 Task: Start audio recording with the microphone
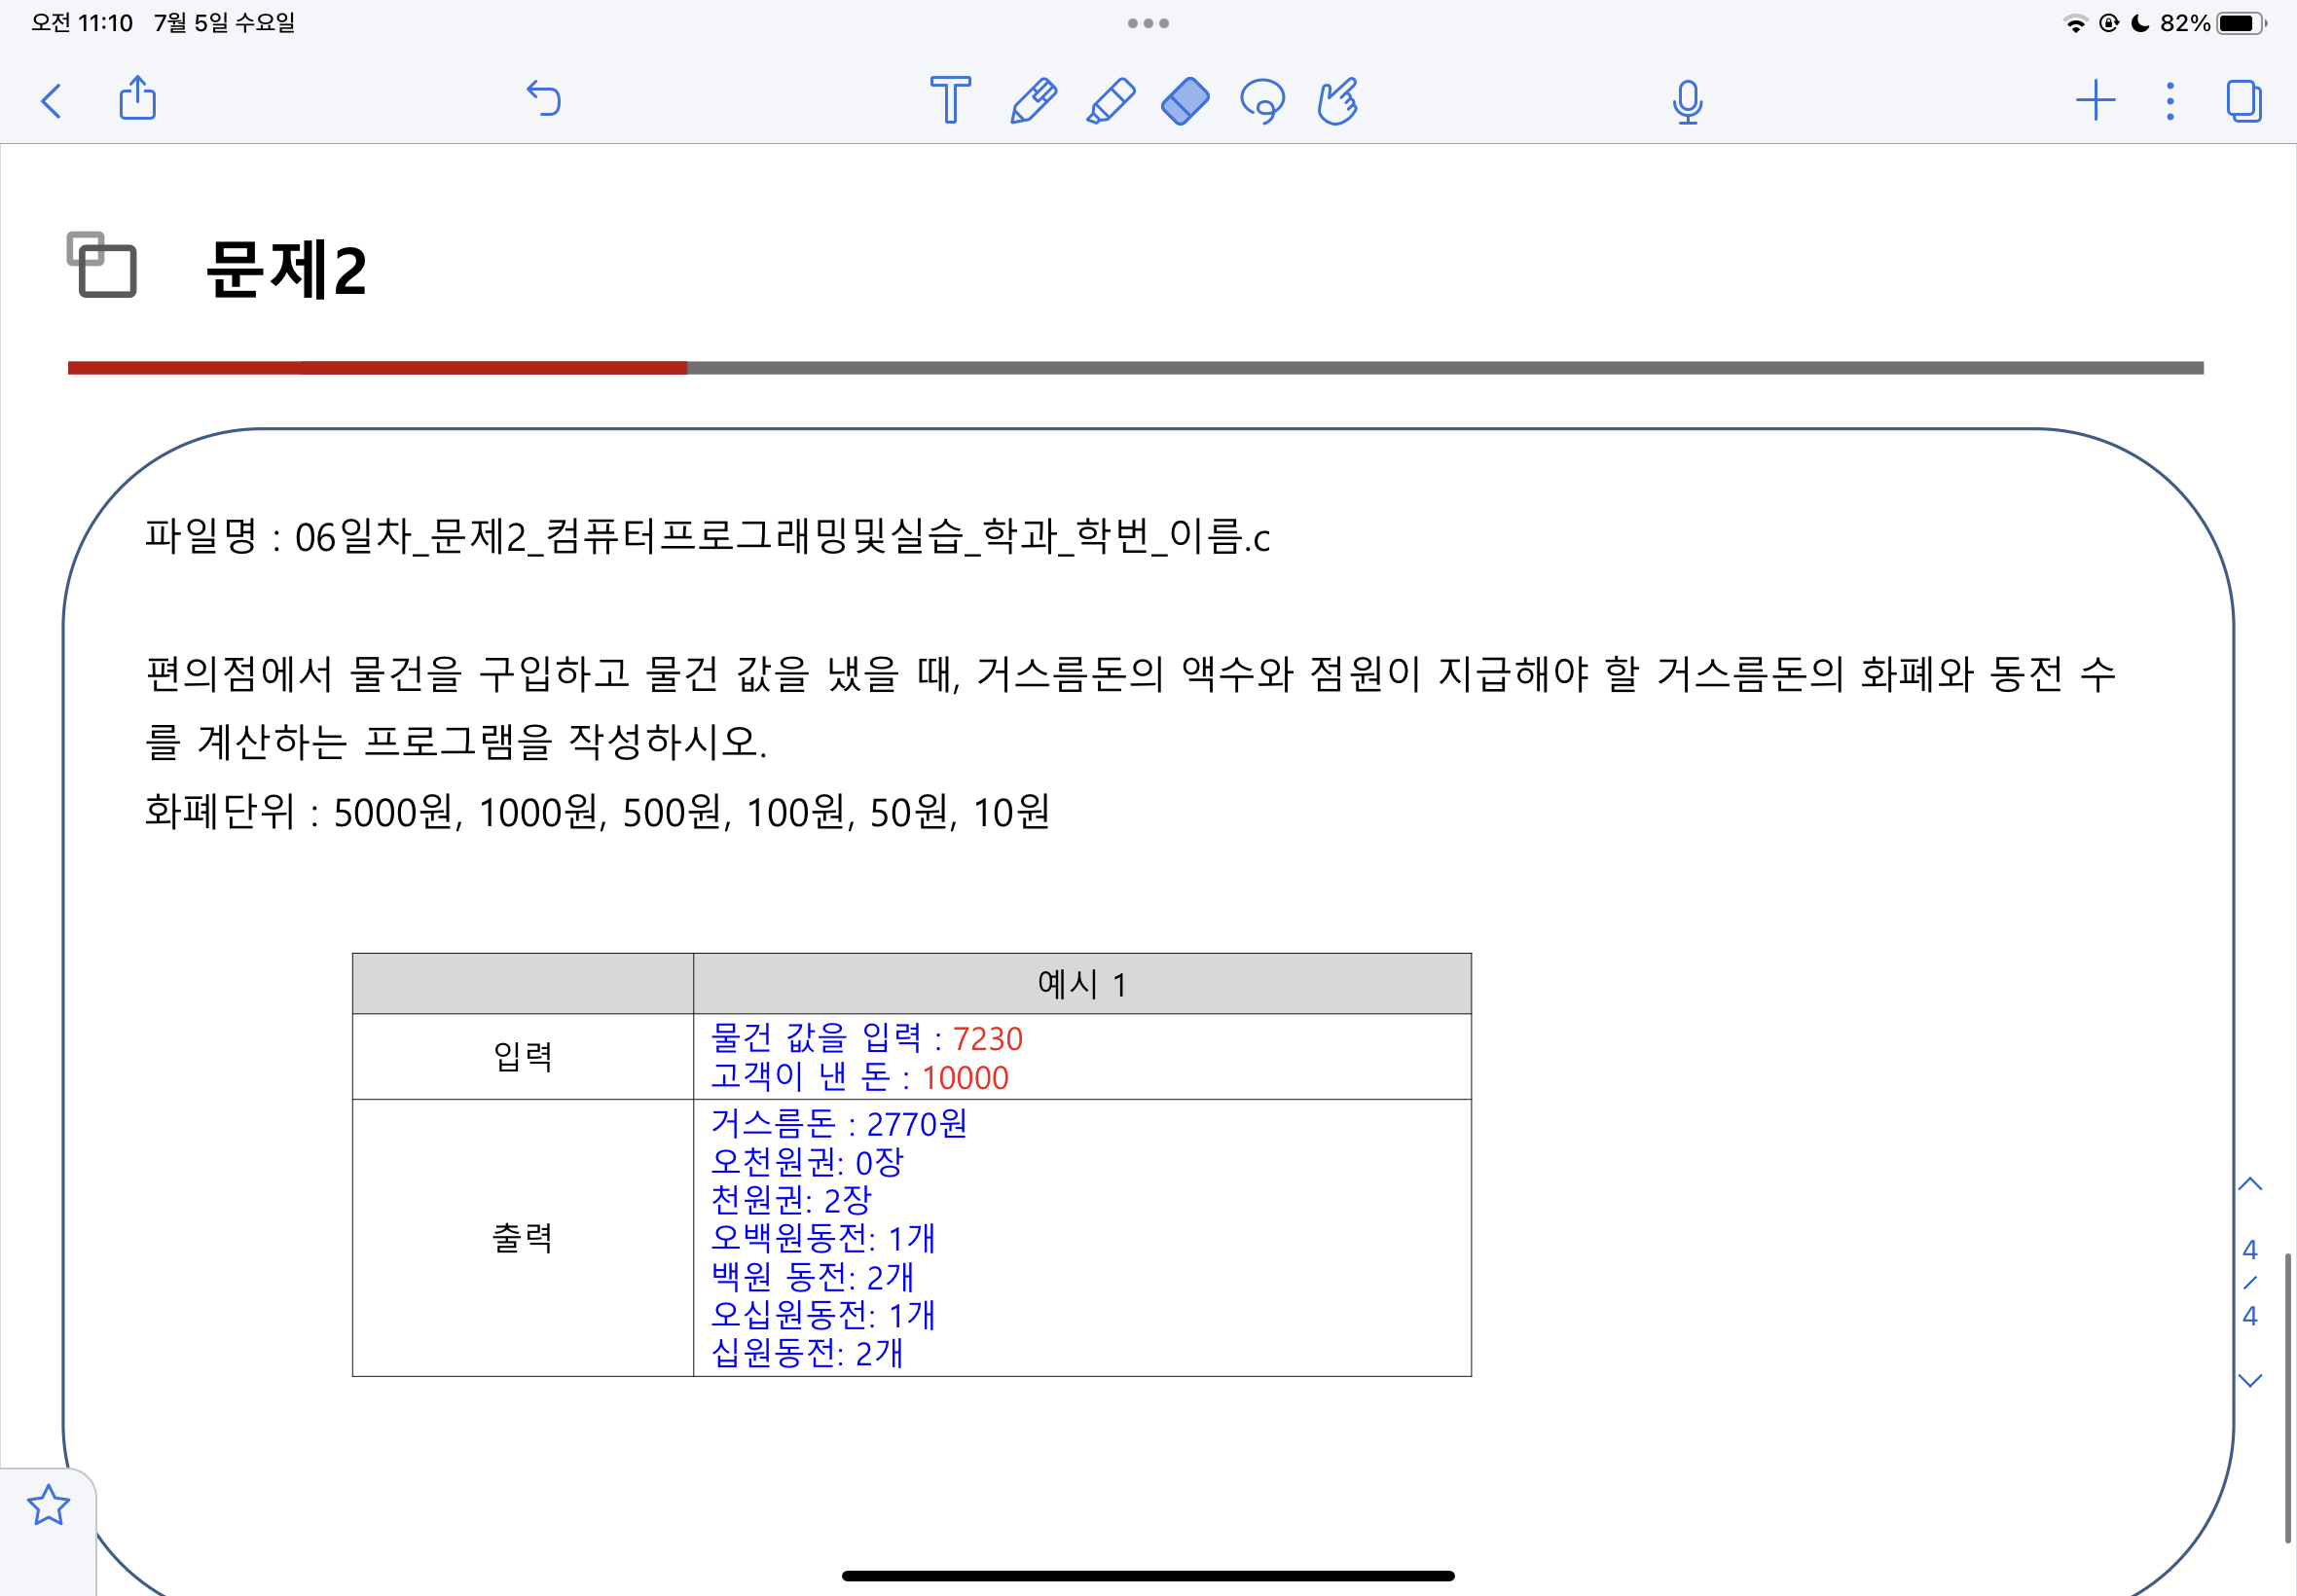1687,101
